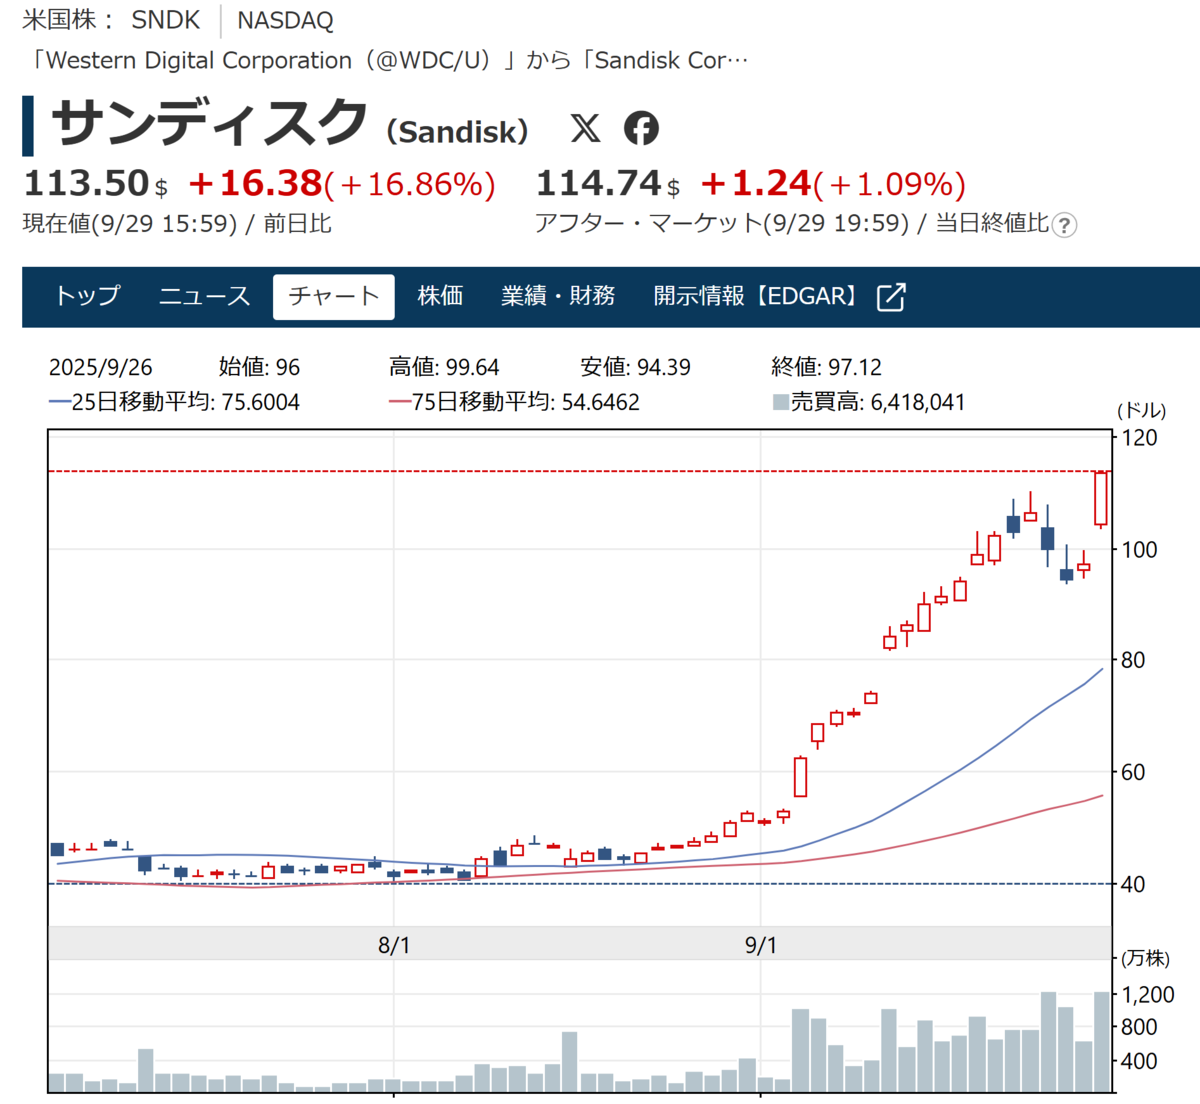Click the NASDAQ exchange label

(x=285, y=20)
